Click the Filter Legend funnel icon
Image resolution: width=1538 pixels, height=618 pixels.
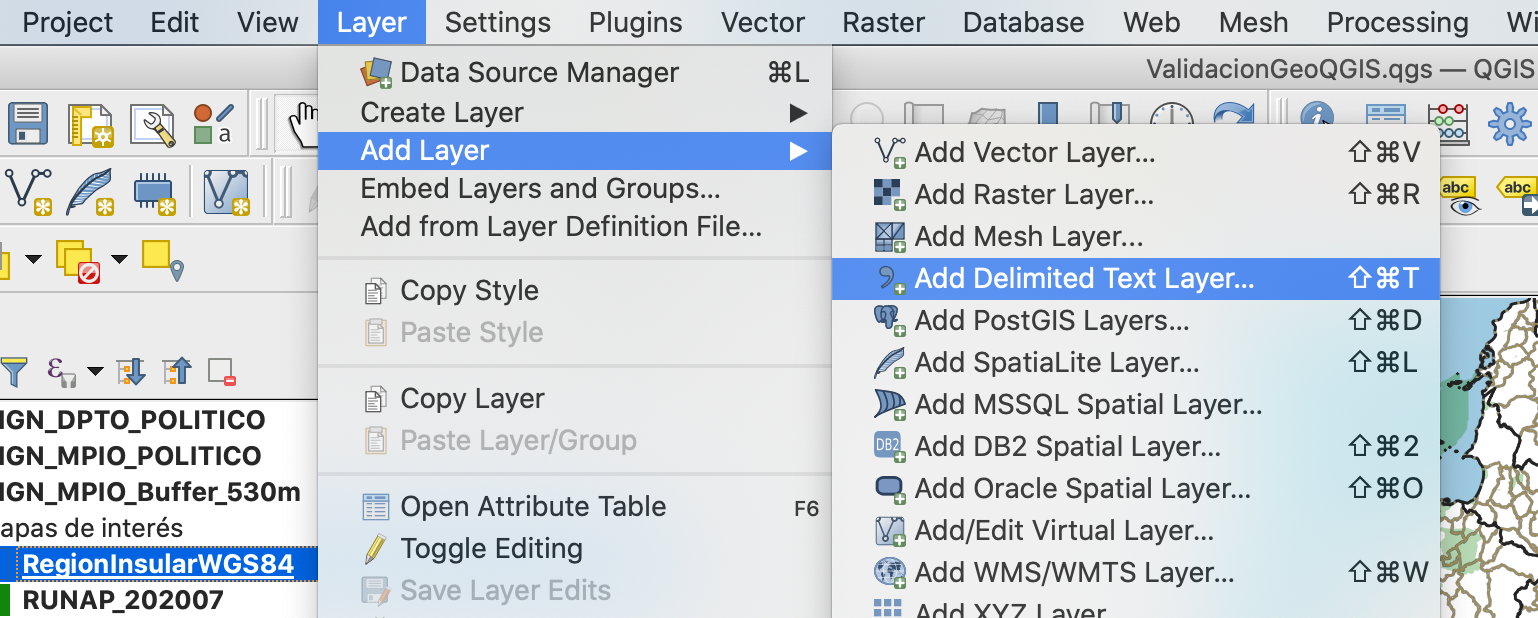point(13,372)
